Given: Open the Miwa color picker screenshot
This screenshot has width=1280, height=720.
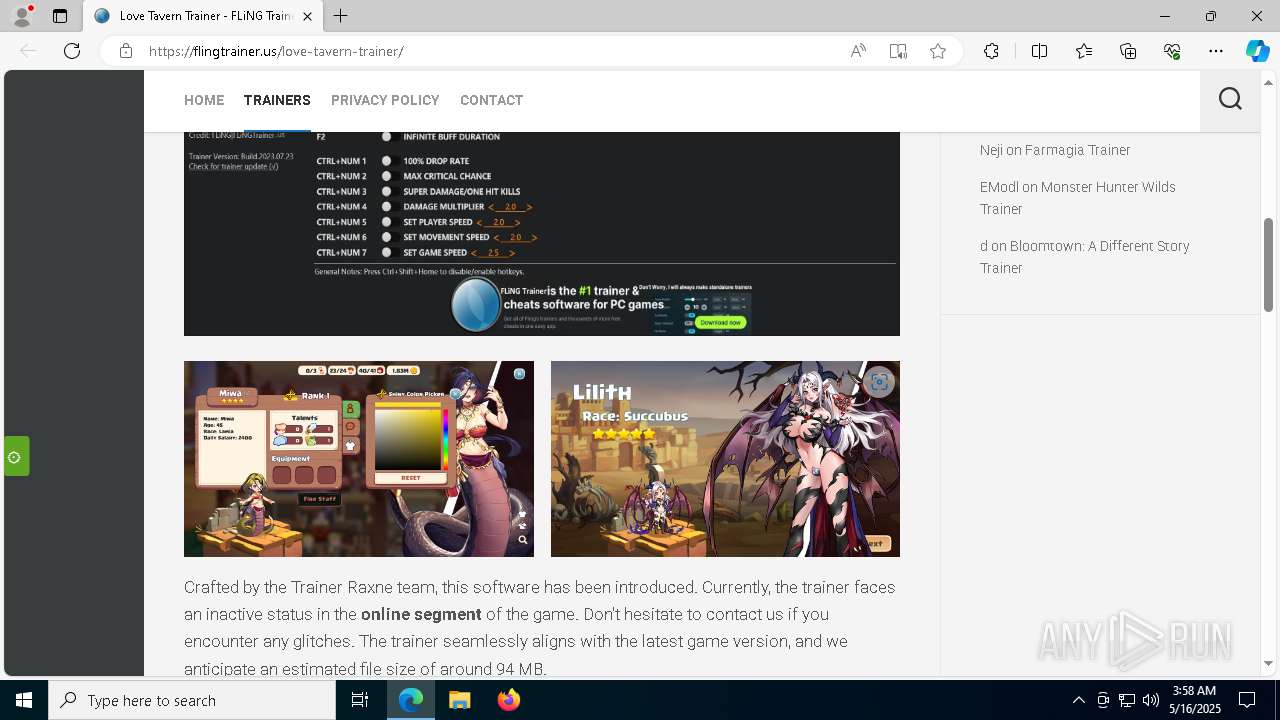Looking at the screenshot, I should pyautogui.click(x=359, y=459).
